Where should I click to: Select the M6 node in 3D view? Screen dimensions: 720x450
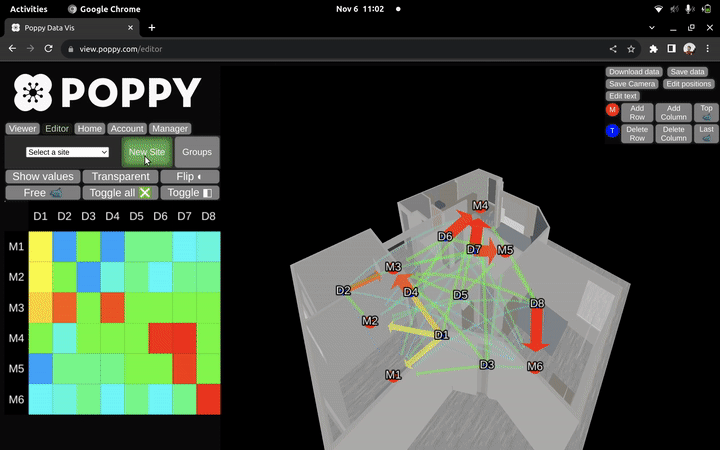coord(535,366)
